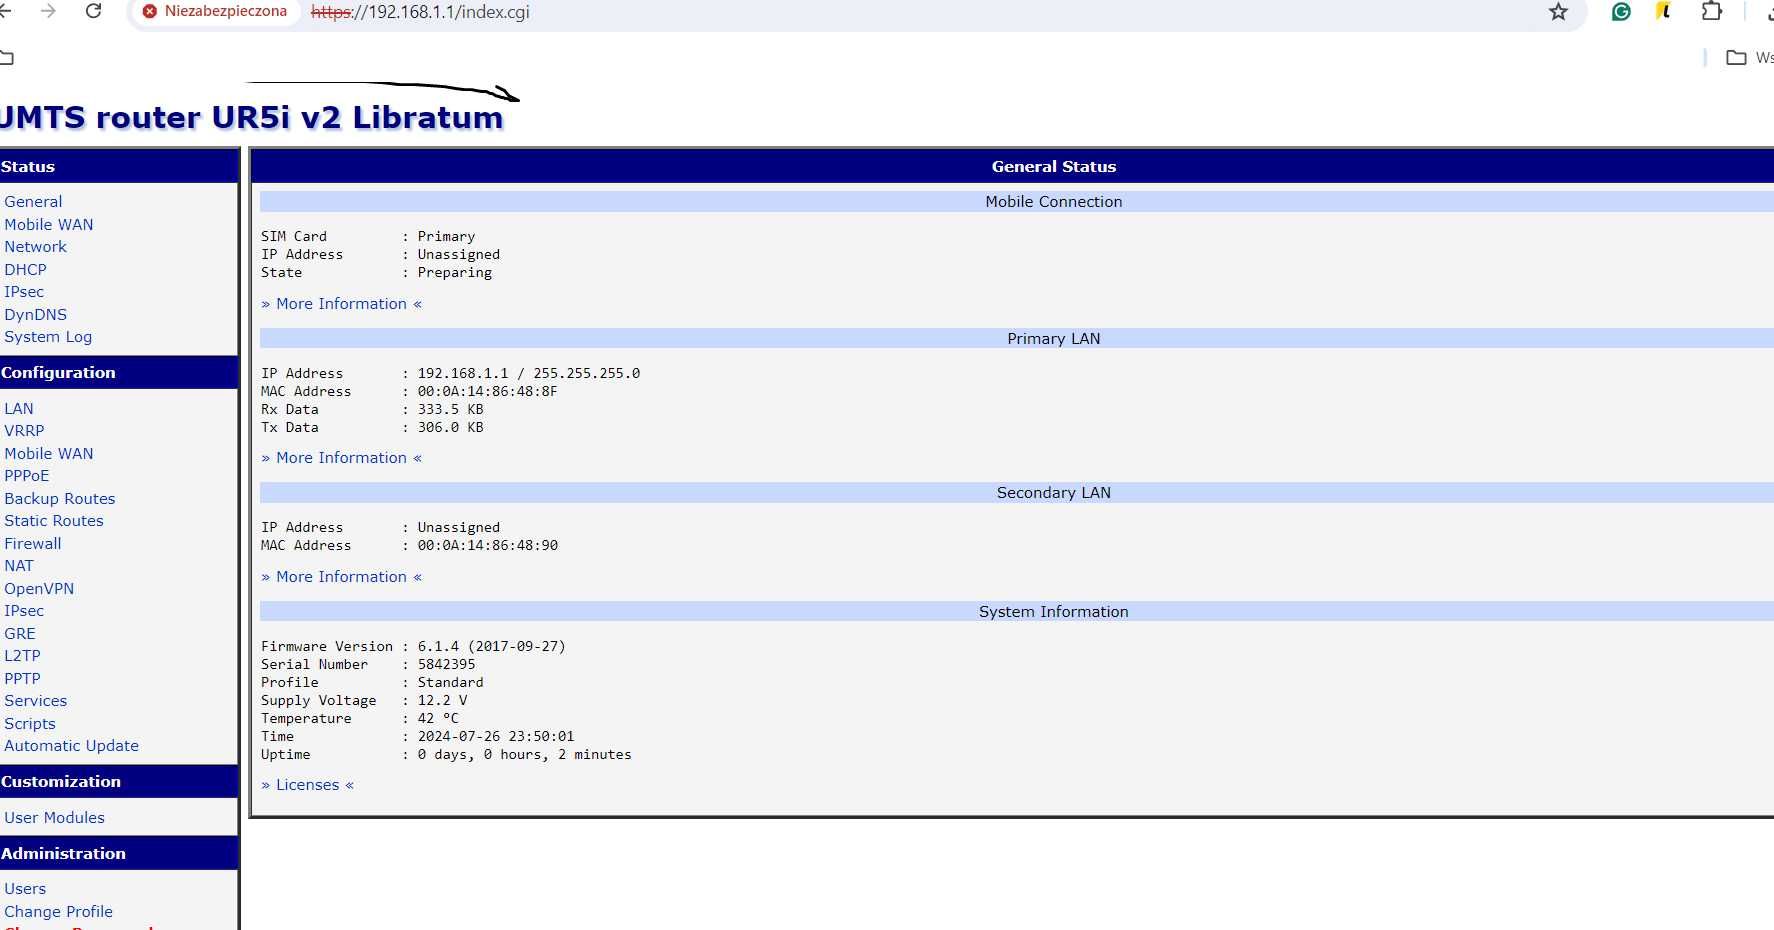Open L2TP configuration
The height and width of the screenshot is (930, 1774).
point(22,656)
